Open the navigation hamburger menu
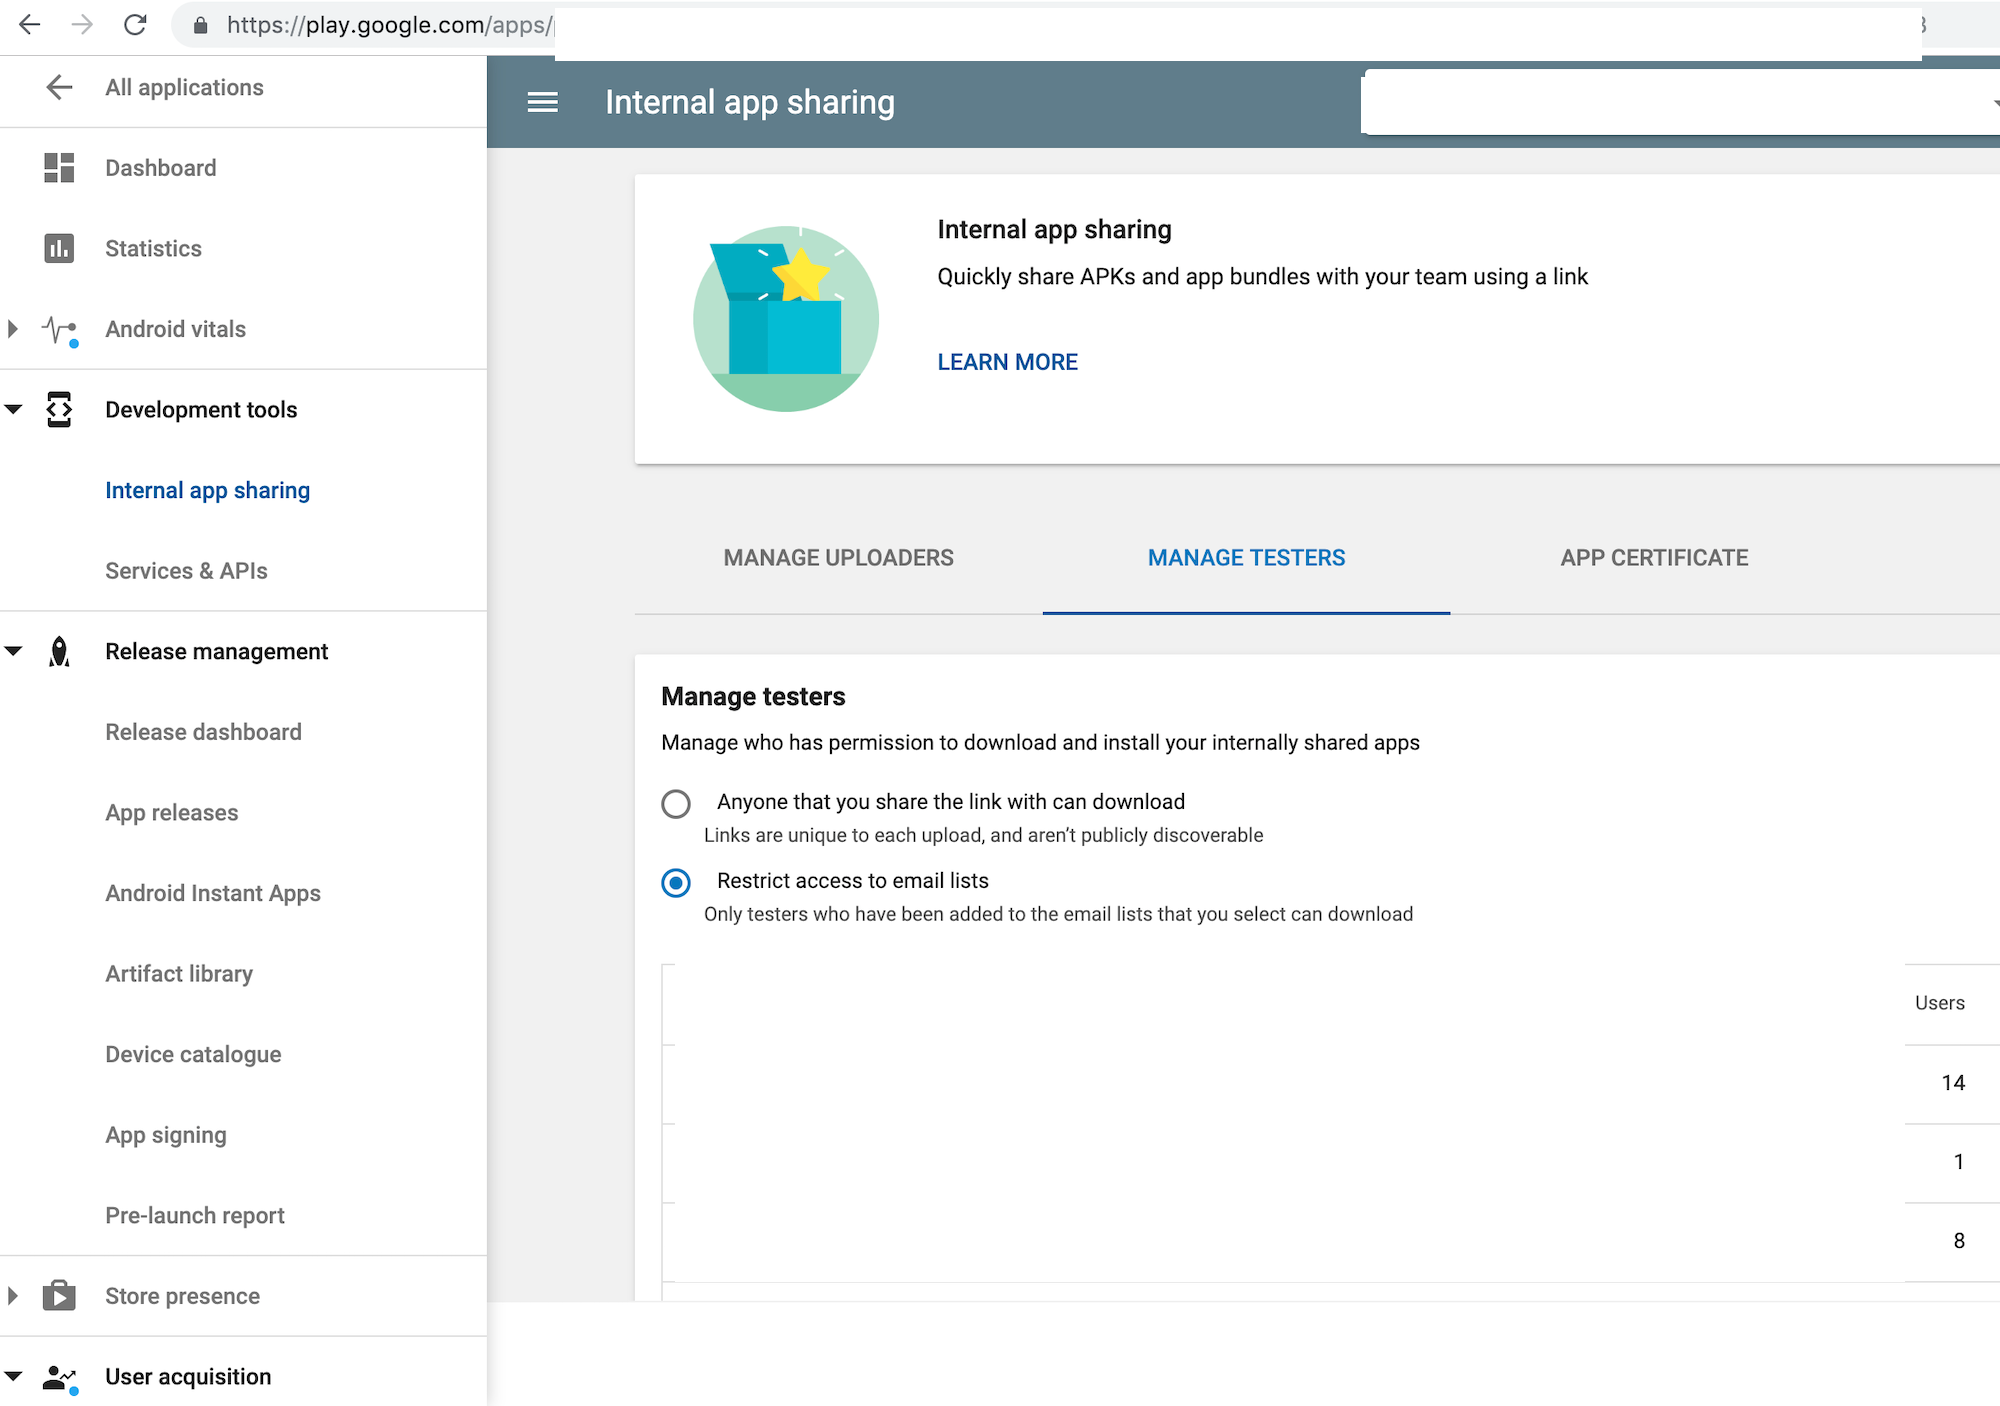This screenshot has width=2000, height=1406. pyautogui.click(x=542, y=102)
